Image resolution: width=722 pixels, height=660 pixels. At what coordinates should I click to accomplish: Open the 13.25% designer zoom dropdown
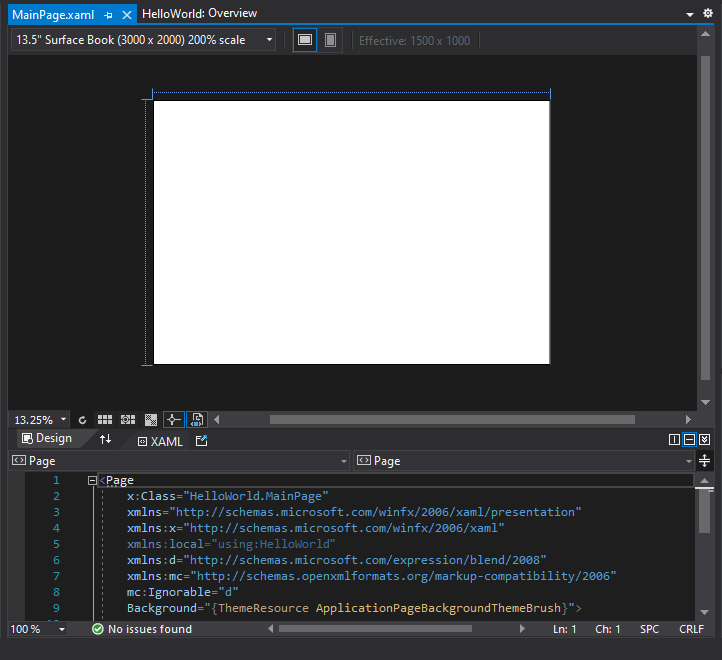39,420
